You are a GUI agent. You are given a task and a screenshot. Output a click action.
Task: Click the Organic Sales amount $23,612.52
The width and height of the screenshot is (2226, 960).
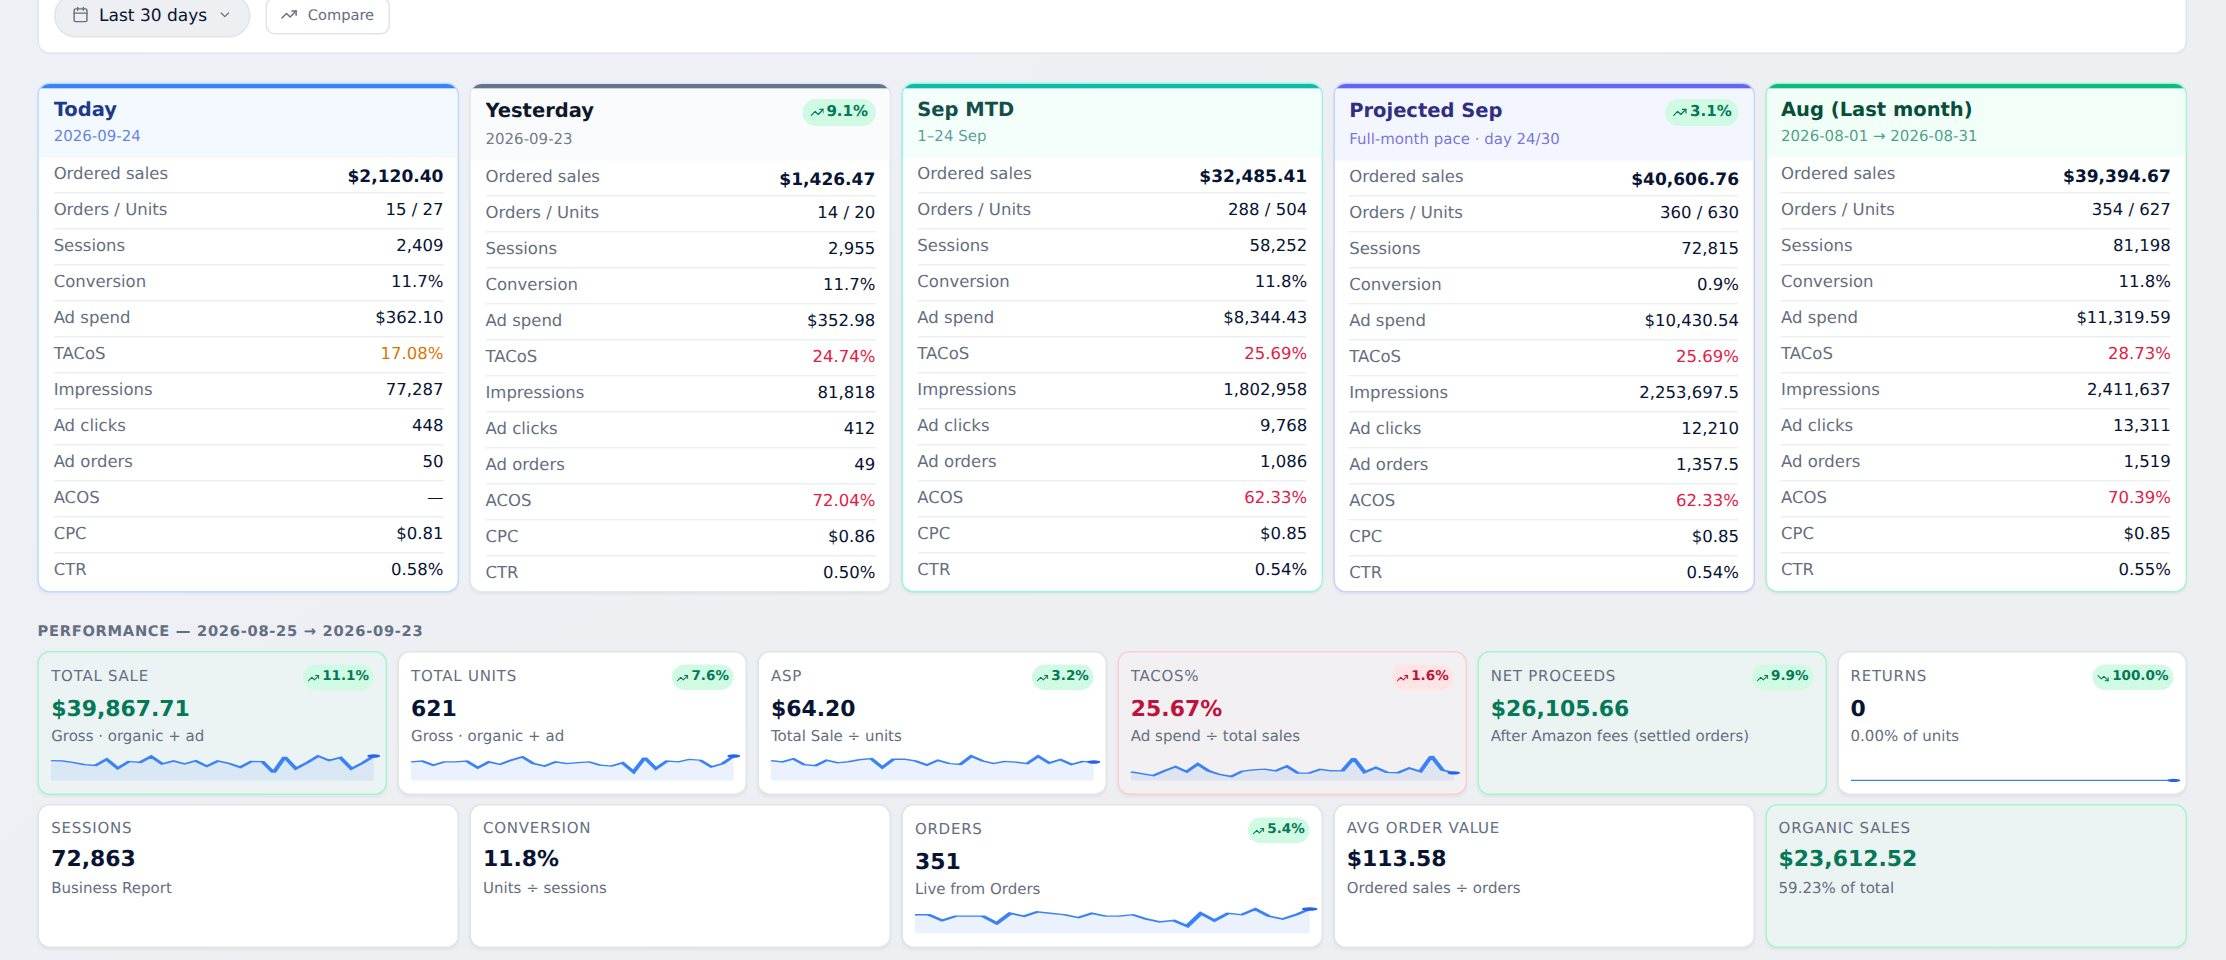pyautogui.click(x=1848, y=858)
